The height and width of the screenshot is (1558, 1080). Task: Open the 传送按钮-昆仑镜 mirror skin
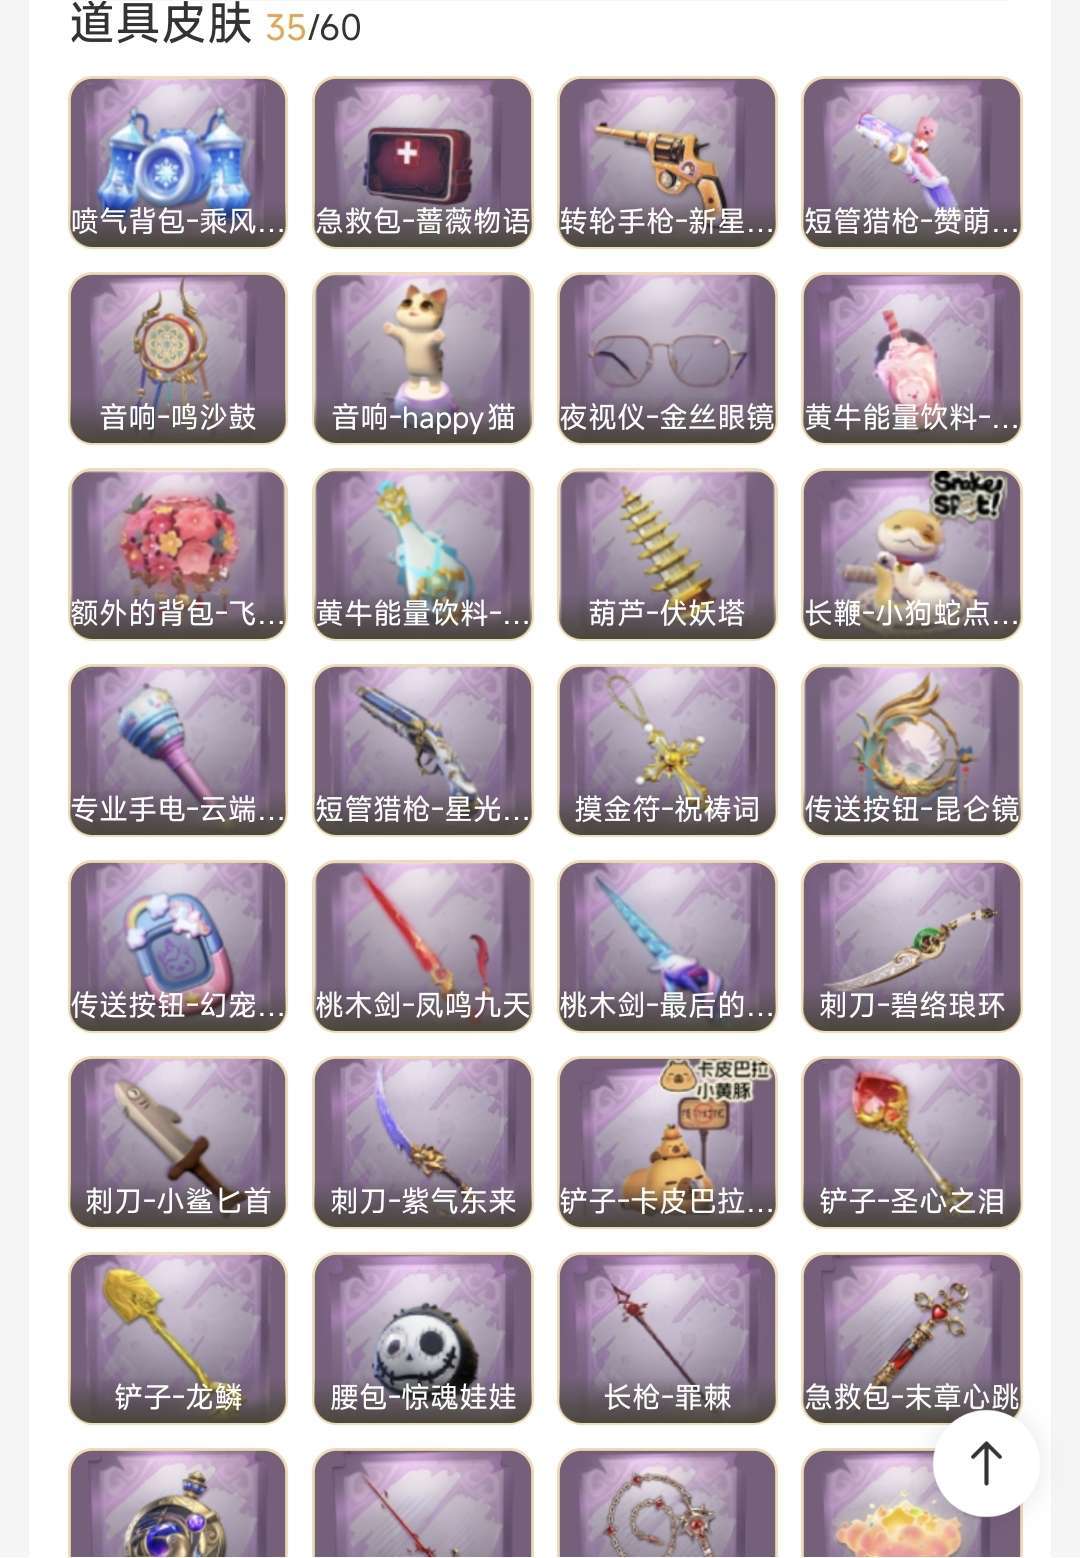(x=912, y=750)
